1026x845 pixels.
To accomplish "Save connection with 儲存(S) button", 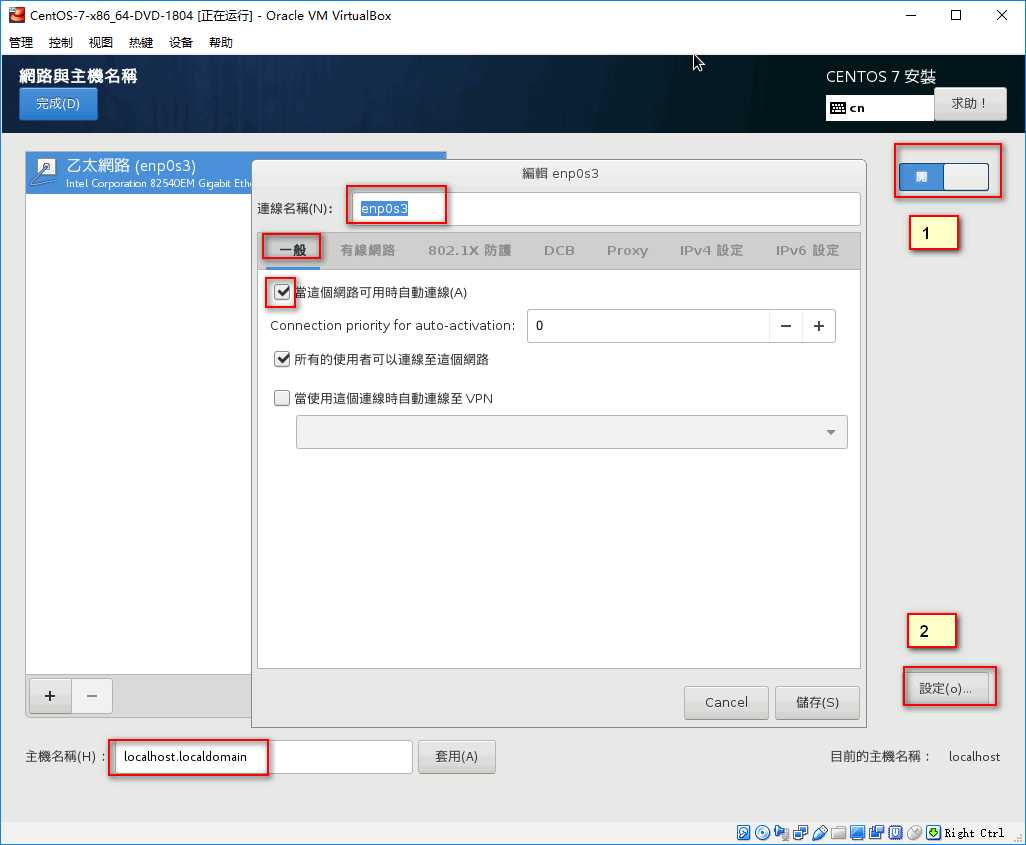I will (x=817, y=702).
